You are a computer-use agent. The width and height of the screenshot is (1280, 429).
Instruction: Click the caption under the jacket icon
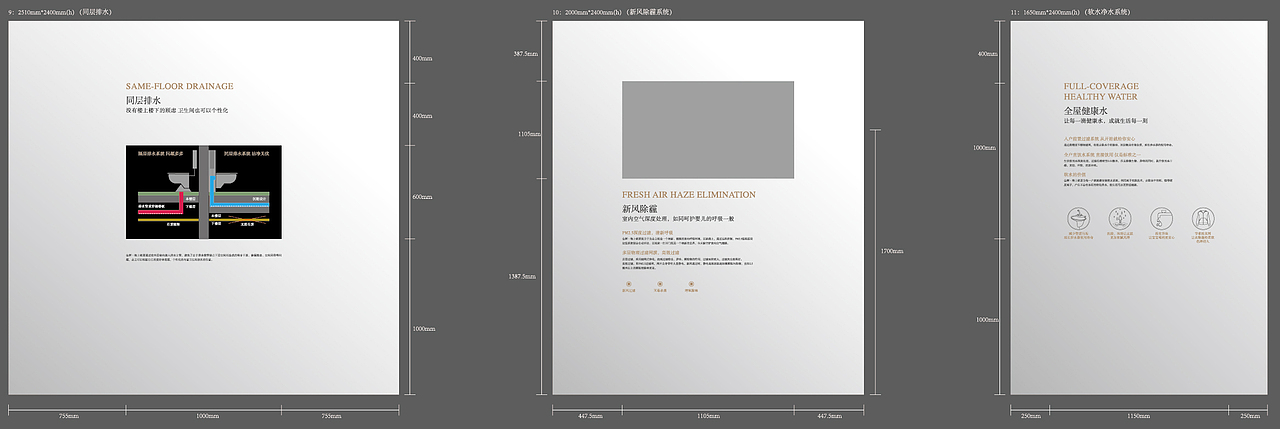[1204, 240]
